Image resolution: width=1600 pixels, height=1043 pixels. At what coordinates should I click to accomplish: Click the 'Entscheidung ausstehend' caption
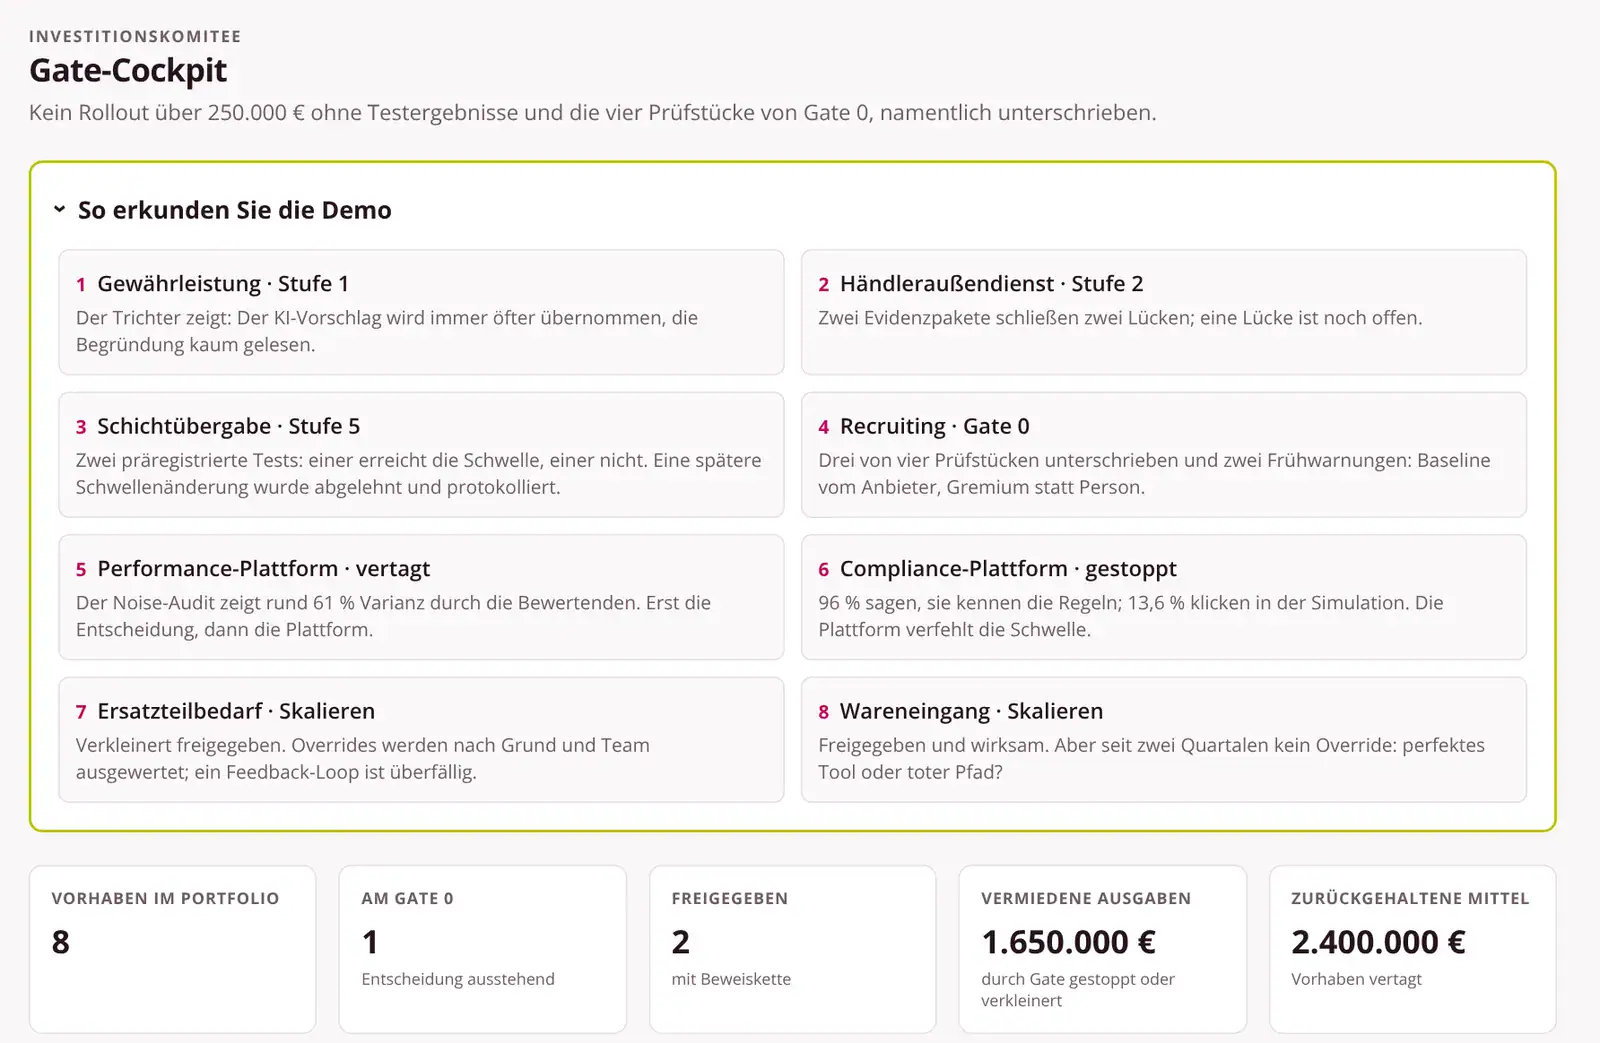tap(458, 979)
